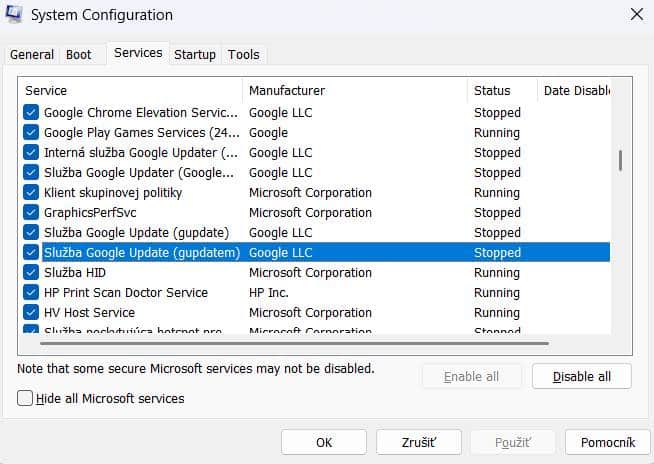Click HP Inc. manufacturer cell
654x464 pixels.
pos(269,293)
